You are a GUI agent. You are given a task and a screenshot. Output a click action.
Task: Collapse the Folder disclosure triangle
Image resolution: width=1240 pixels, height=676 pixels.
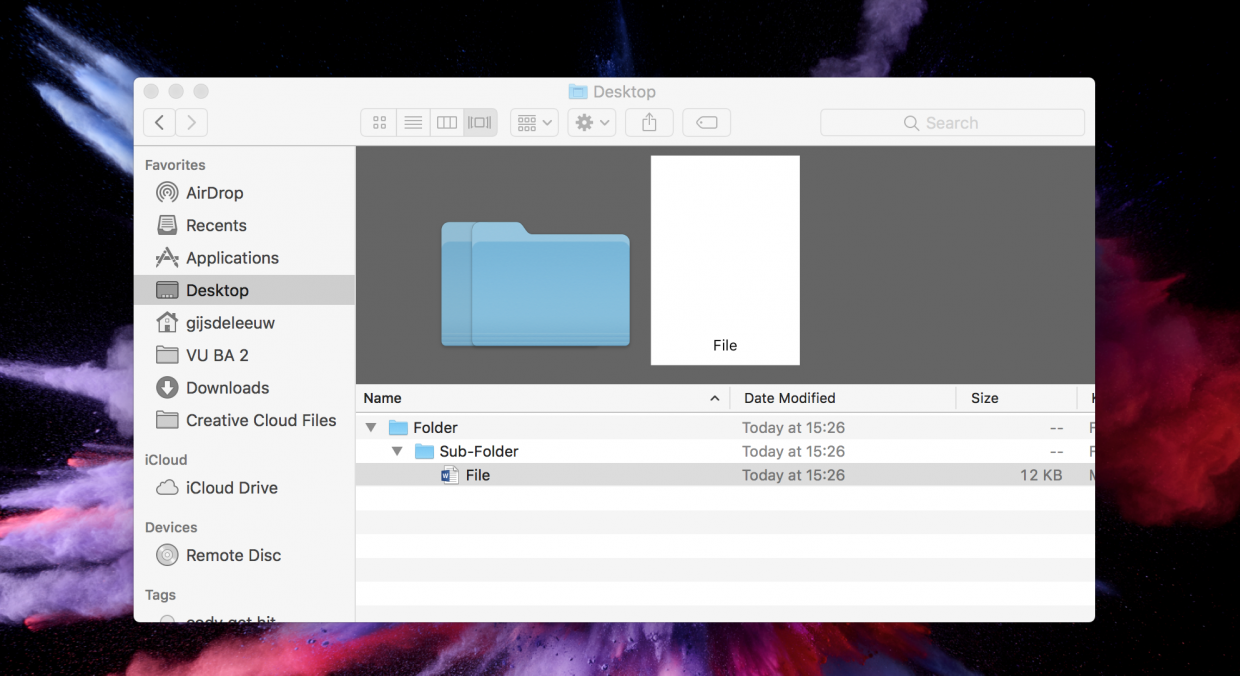371,428
